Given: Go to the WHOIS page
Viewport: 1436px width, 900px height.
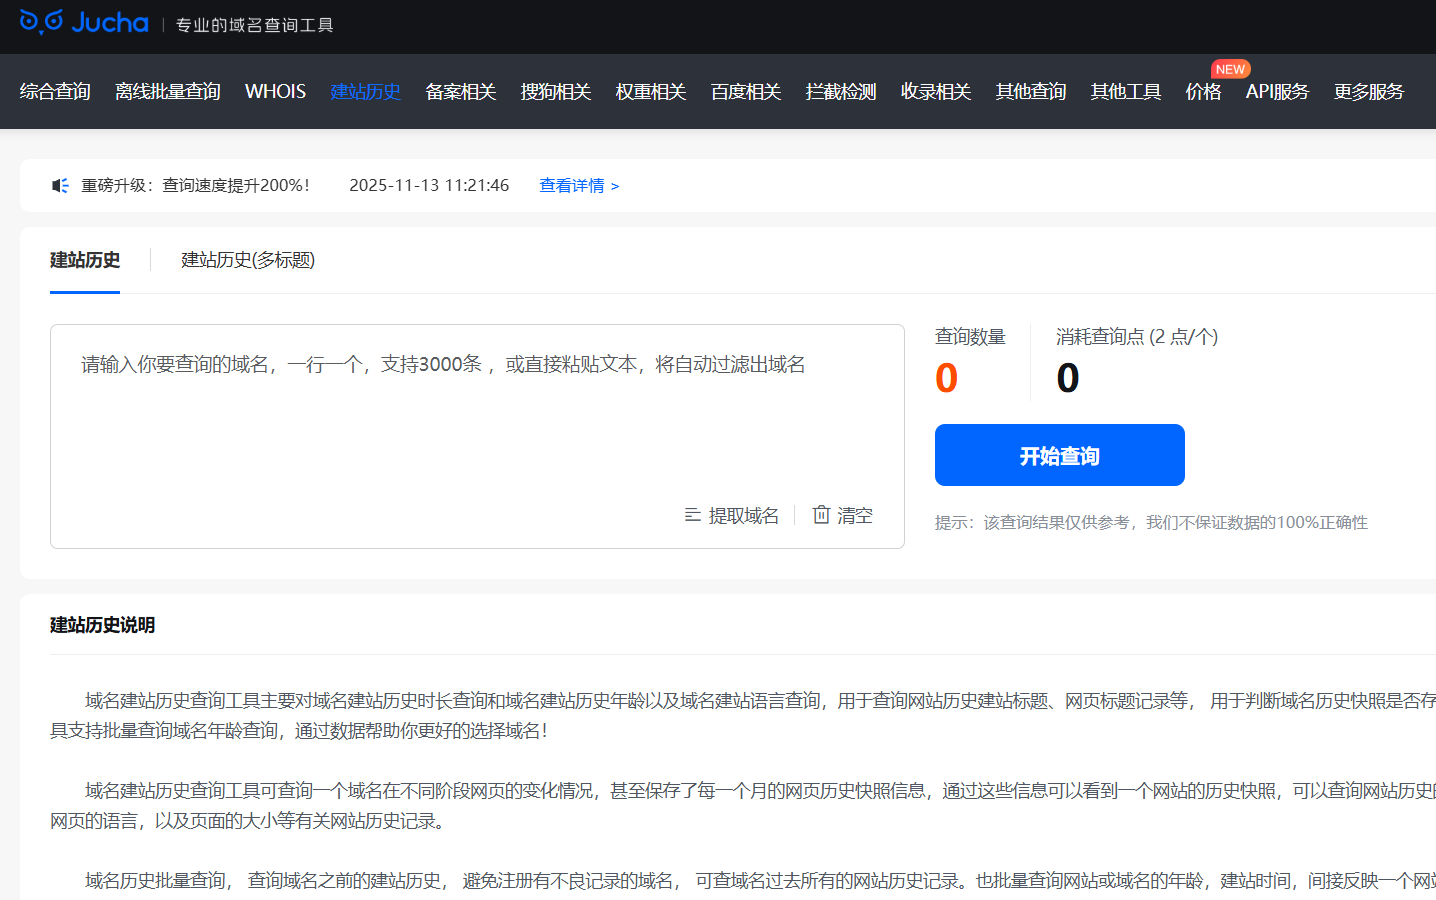Looking at the screenshot, I should [x=275, y=92].
